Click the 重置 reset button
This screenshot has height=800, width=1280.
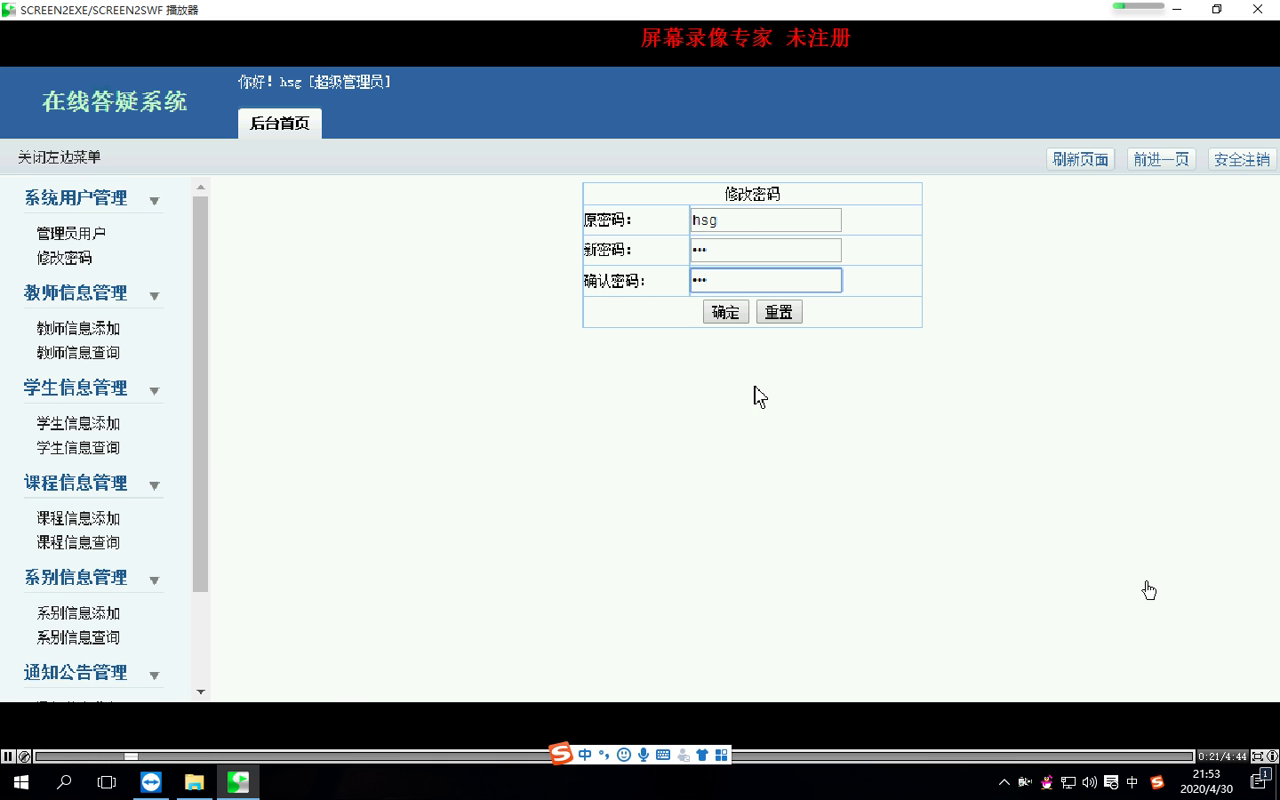(x=779, y=312)
